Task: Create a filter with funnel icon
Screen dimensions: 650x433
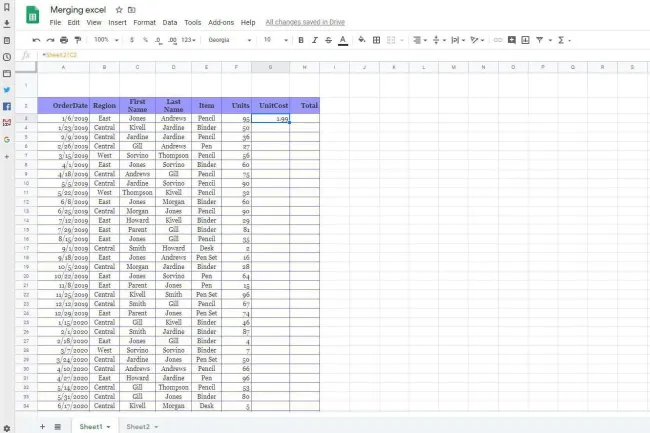Action: 539,40
